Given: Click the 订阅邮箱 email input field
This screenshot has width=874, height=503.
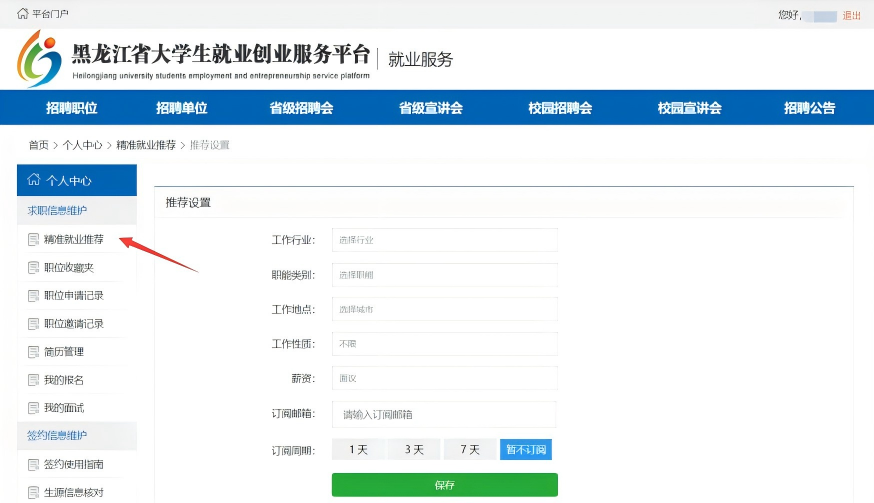Looking at the screenshot, I should pos(444,414).
